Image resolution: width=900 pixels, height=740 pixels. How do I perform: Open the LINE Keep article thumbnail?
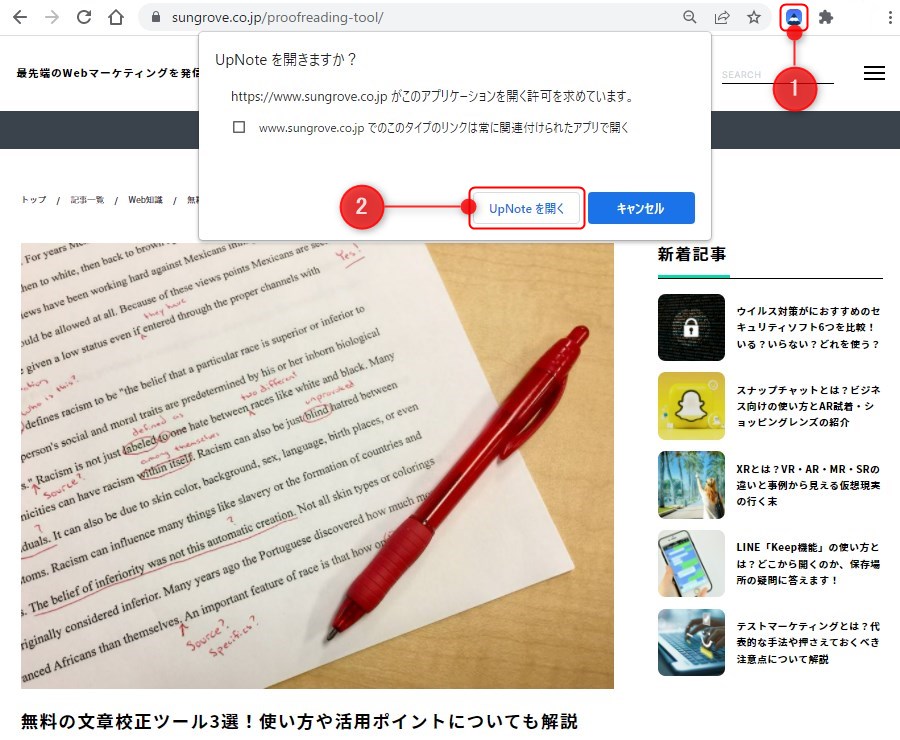691,563
